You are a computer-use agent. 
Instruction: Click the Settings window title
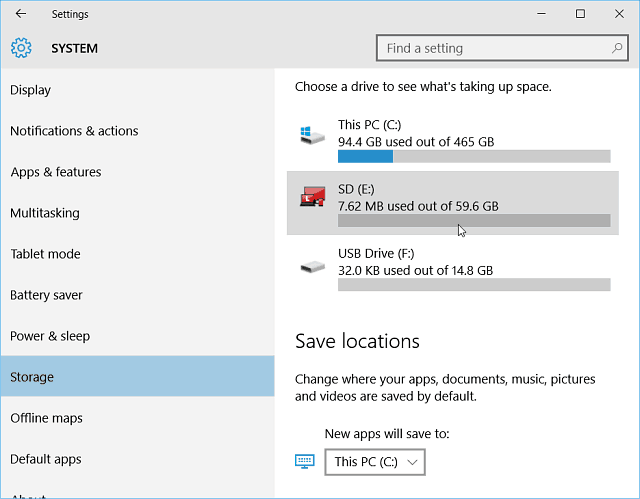tap(70, 14)
